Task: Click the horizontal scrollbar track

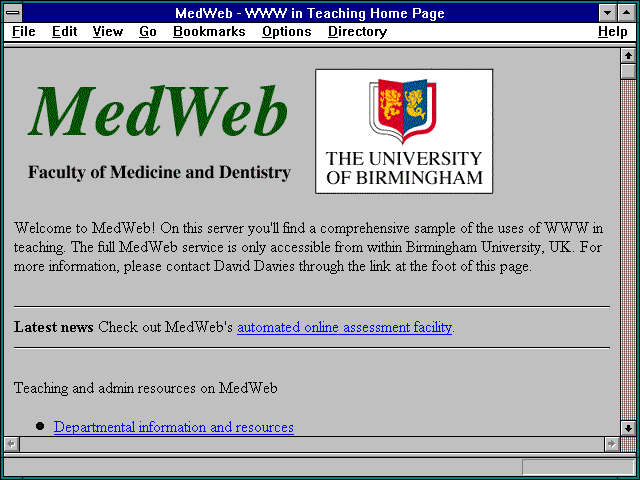Action: point(311,444)
